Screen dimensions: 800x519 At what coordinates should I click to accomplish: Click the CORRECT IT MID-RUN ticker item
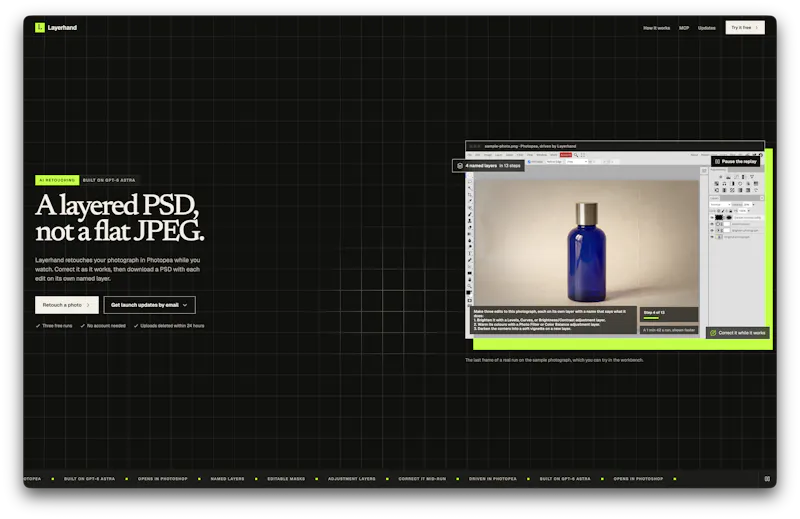coord(422,479)
